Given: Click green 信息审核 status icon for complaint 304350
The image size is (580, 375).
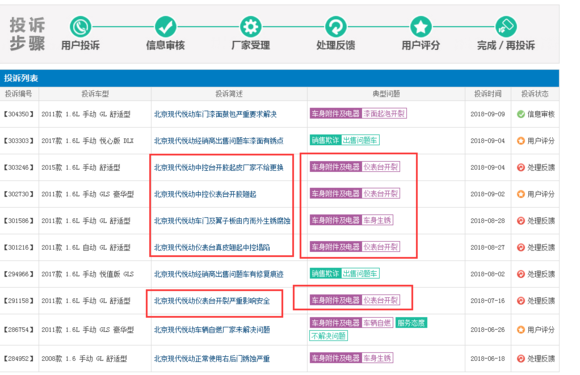Looking at the screenshot, I should (521, 114).
